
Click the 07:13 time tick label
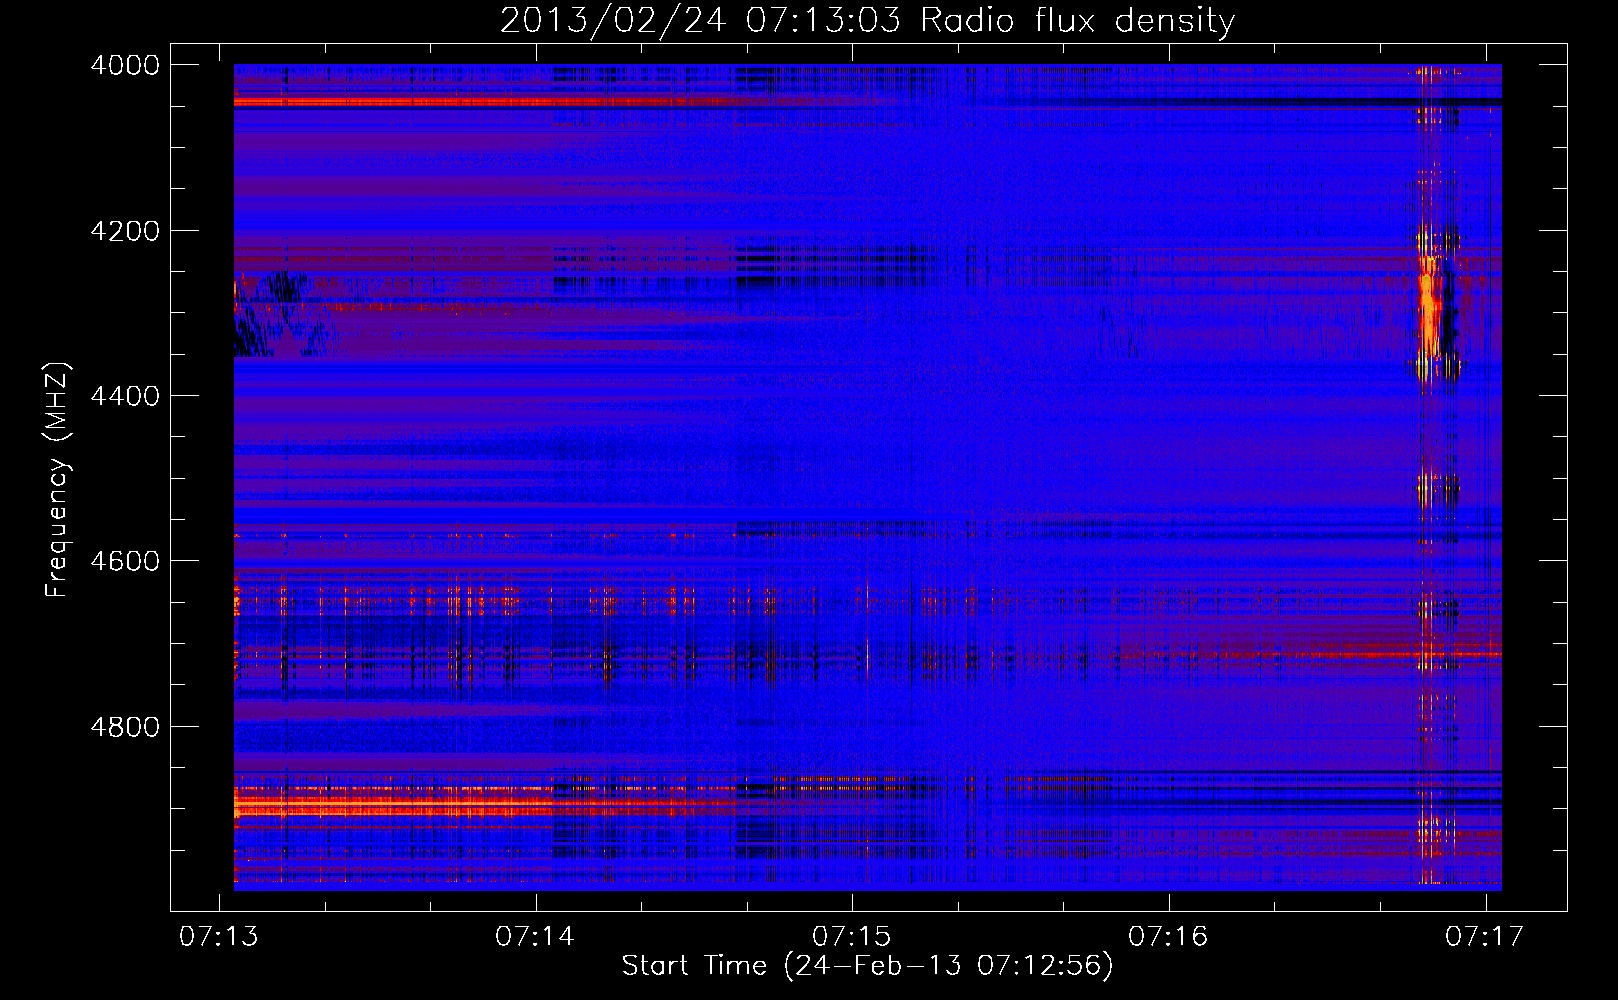[x=218, y=936]
